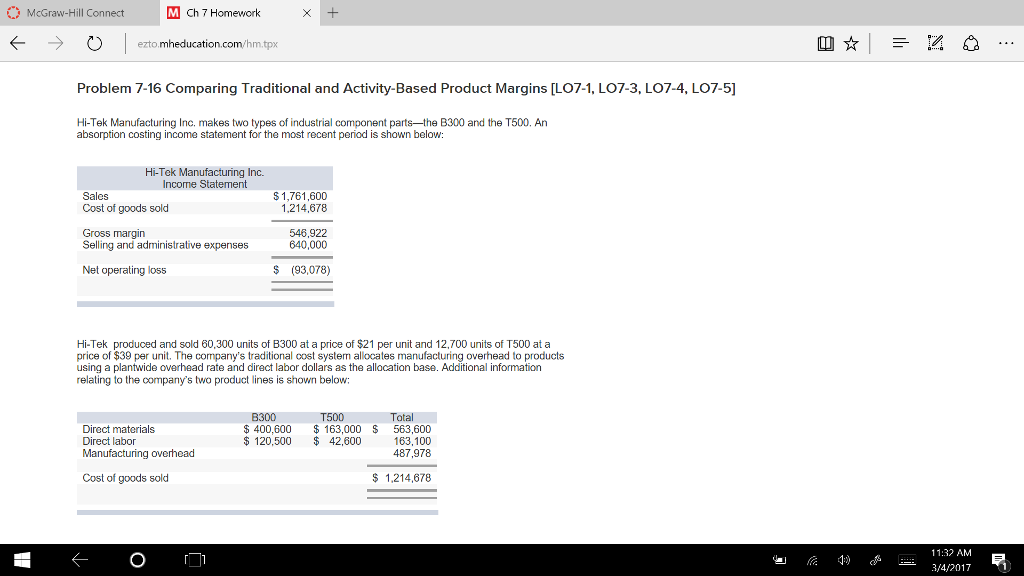Click the address bar URL field
1024x576 pixels.
coord(207,44)
